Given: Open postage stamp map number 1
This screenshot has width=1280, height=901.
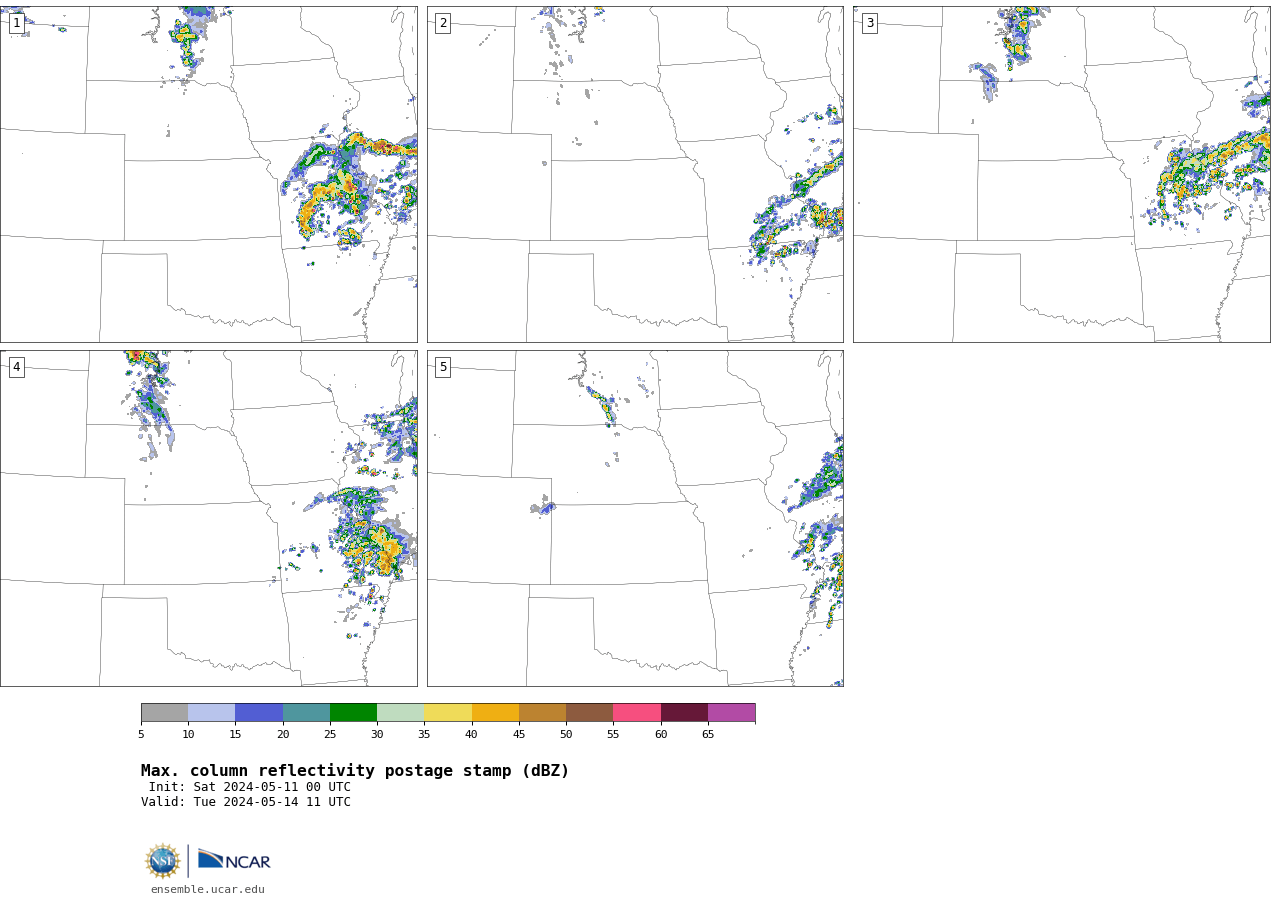Looking at the screenshot, I should [208, 175].
